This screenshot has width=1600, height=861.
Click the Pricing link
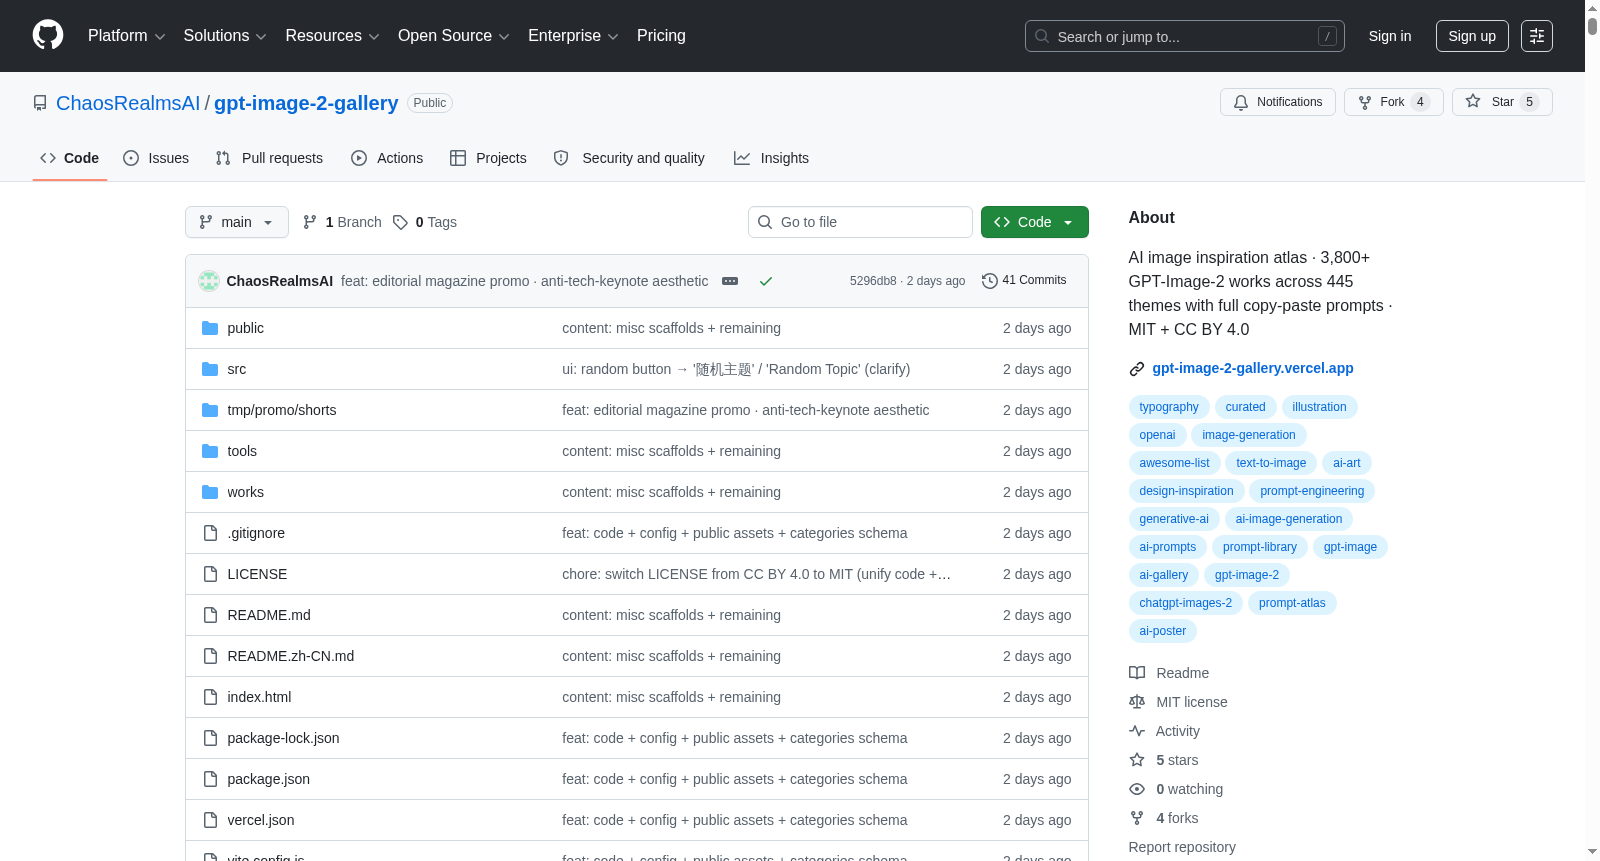(661, 35)
